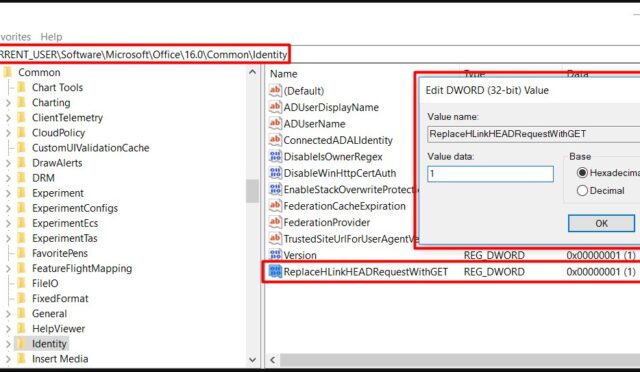This screenshot has width=640, height=372.
Task: Click the horizontal scrollbar left arrow
Action: (x=273, y=360)
